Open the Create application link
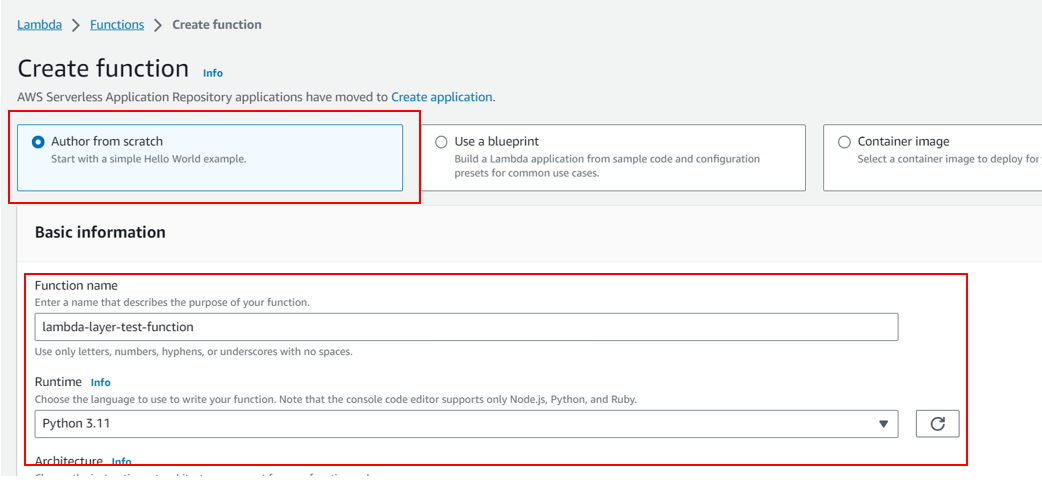This screenshot has height=491, width=1042. pos(441,97)
